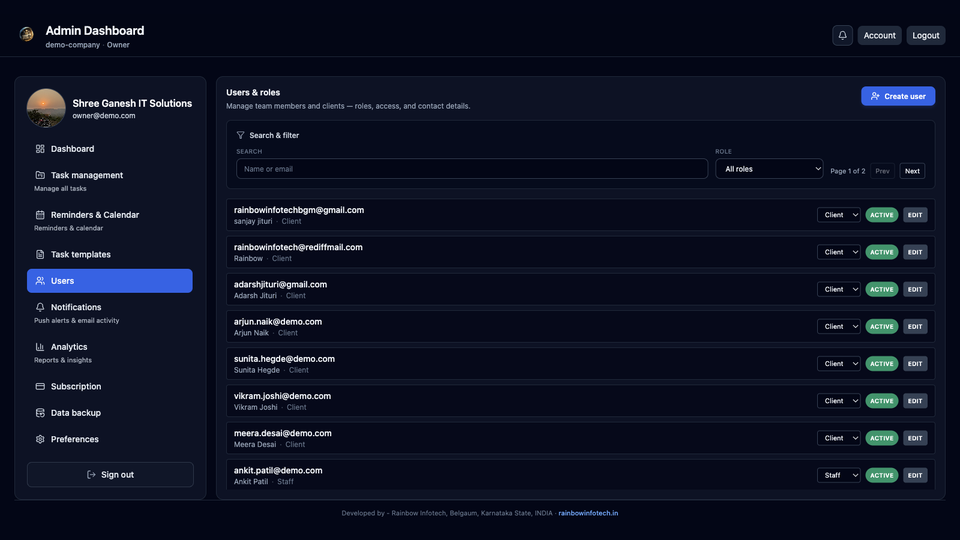Viewport: 960px width, 540px height.
Task: Open role dropdown for arjun.naik@demo.com
Action: tap(839, 326)
